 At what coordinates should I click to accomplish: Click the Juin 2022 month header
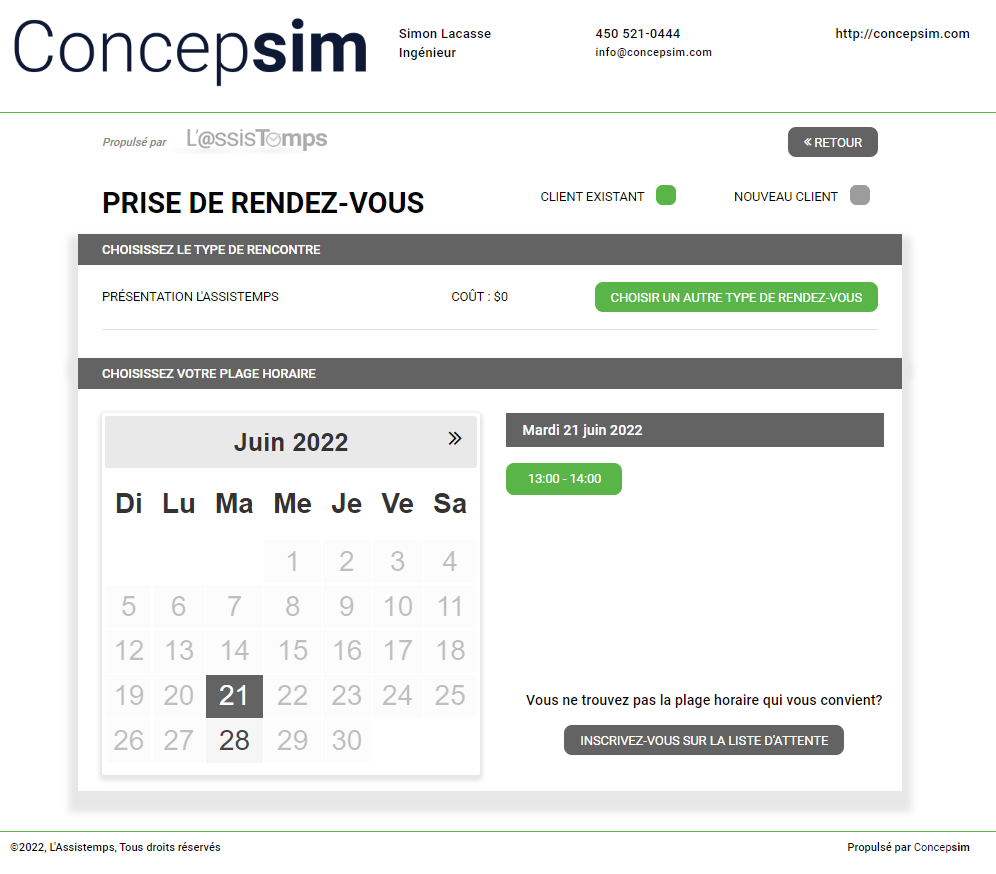click(291, 442)
